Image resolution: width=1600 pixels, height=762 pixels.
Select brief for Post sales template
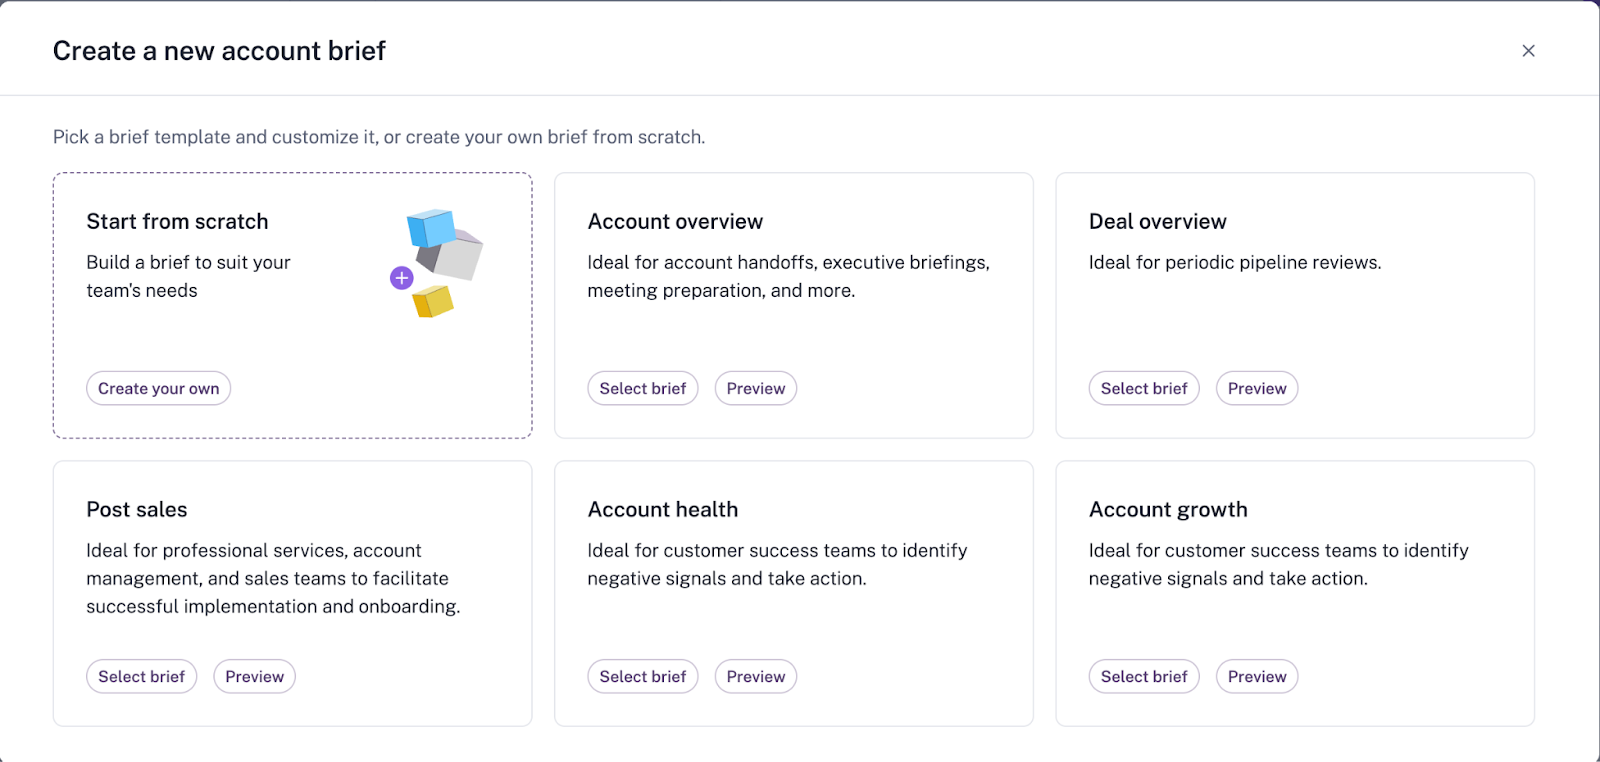[141, 676]
